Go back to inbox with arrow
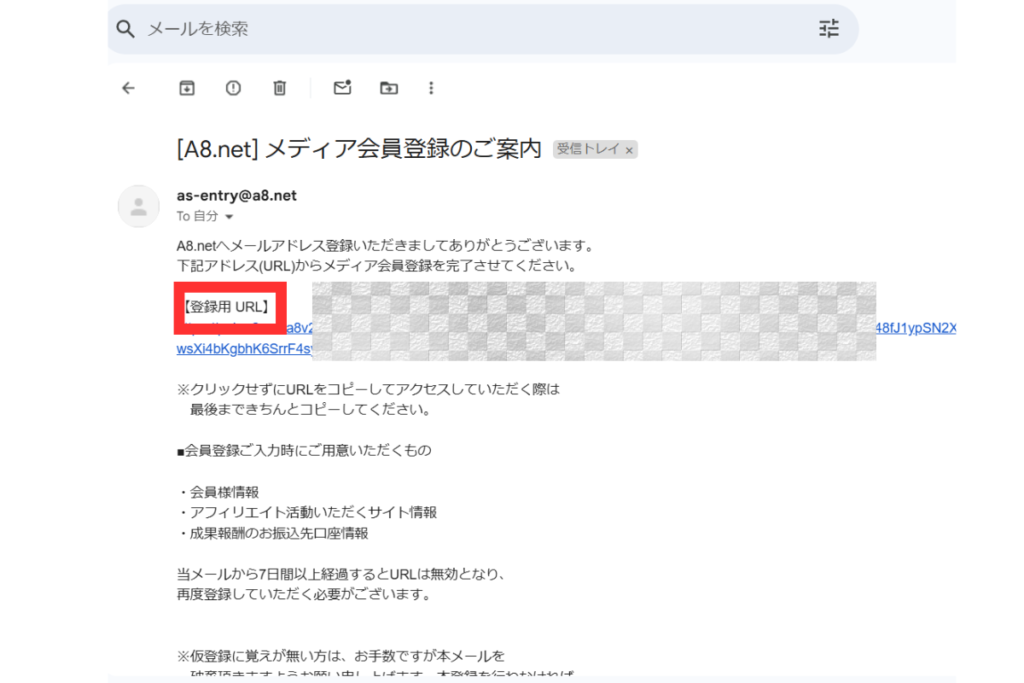This screenshot has height=683, width=1024. point(128,88)
